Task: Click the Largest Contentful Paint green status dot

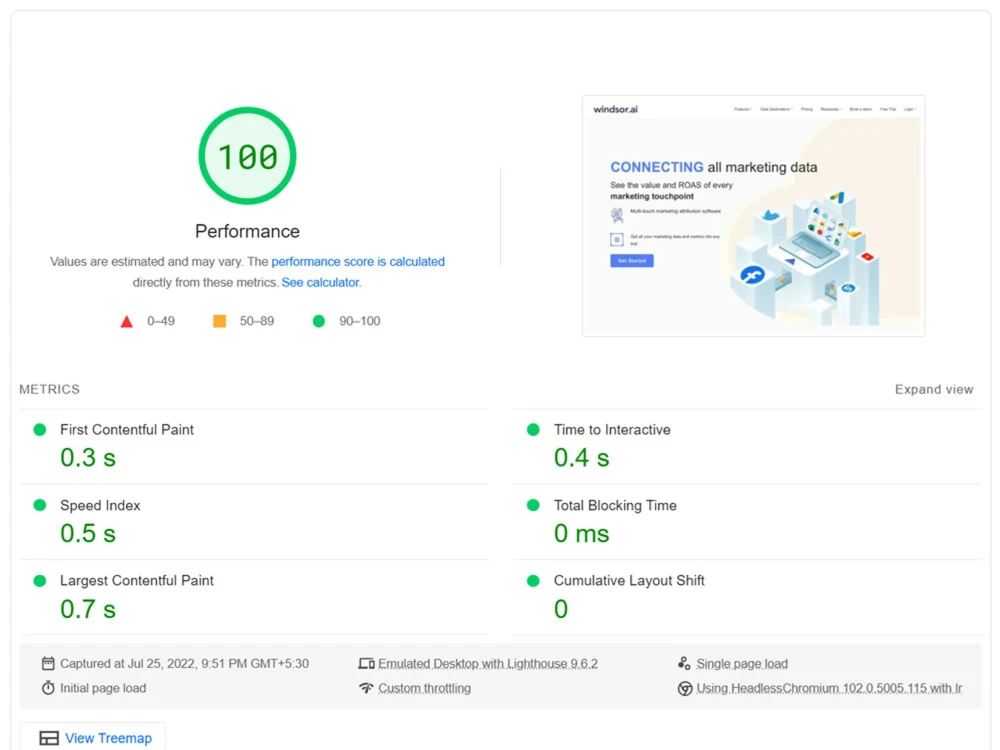Action: click(x=40, y=581)
